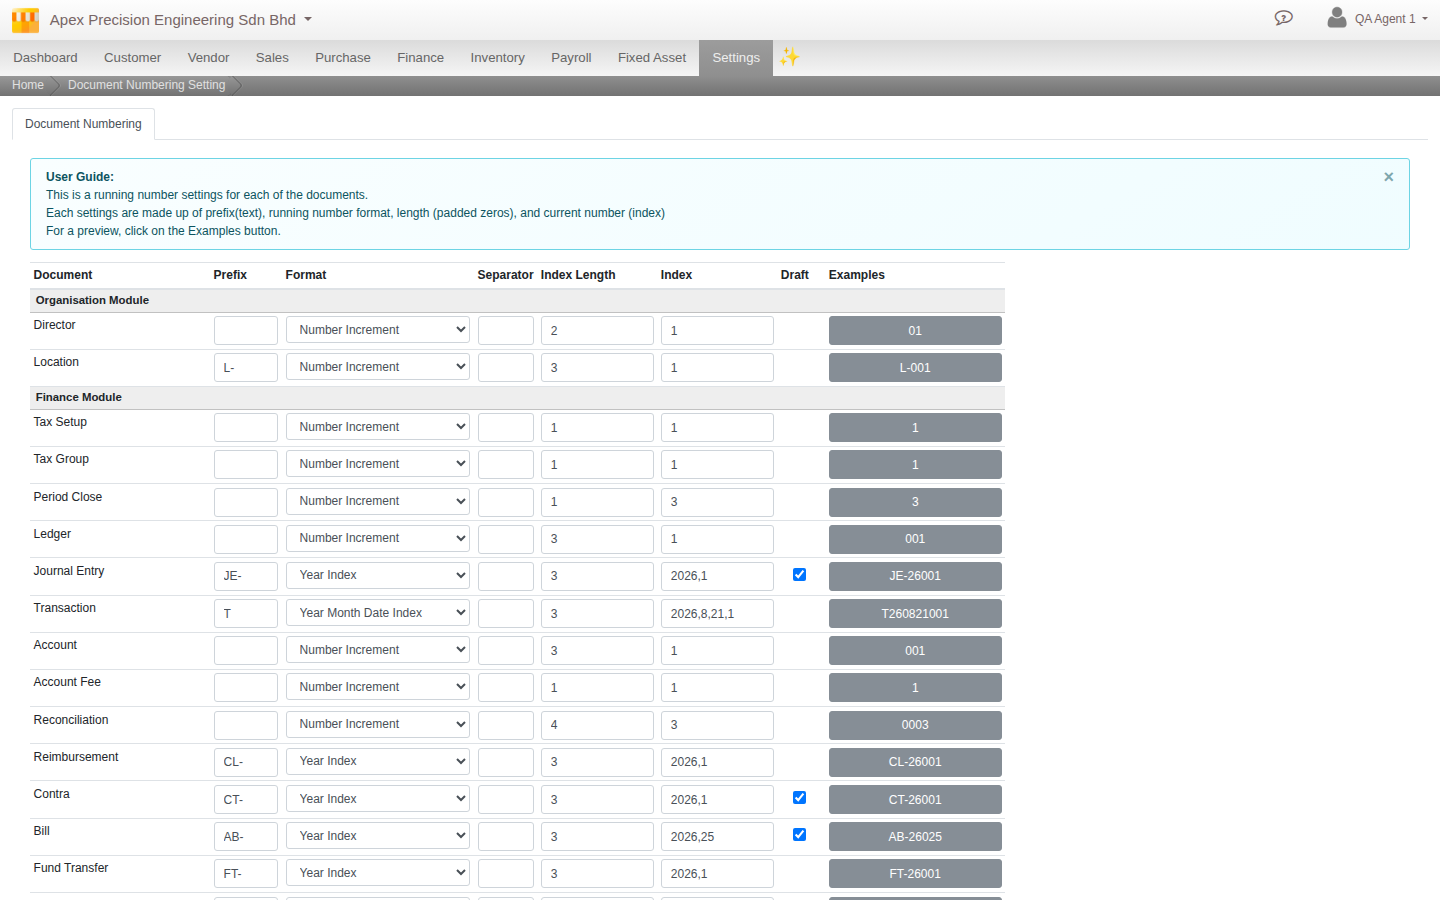The height and width of the screenshot is (900, 1440).
Task: Click the CL-26001 example button
Action: pos(915,761)
